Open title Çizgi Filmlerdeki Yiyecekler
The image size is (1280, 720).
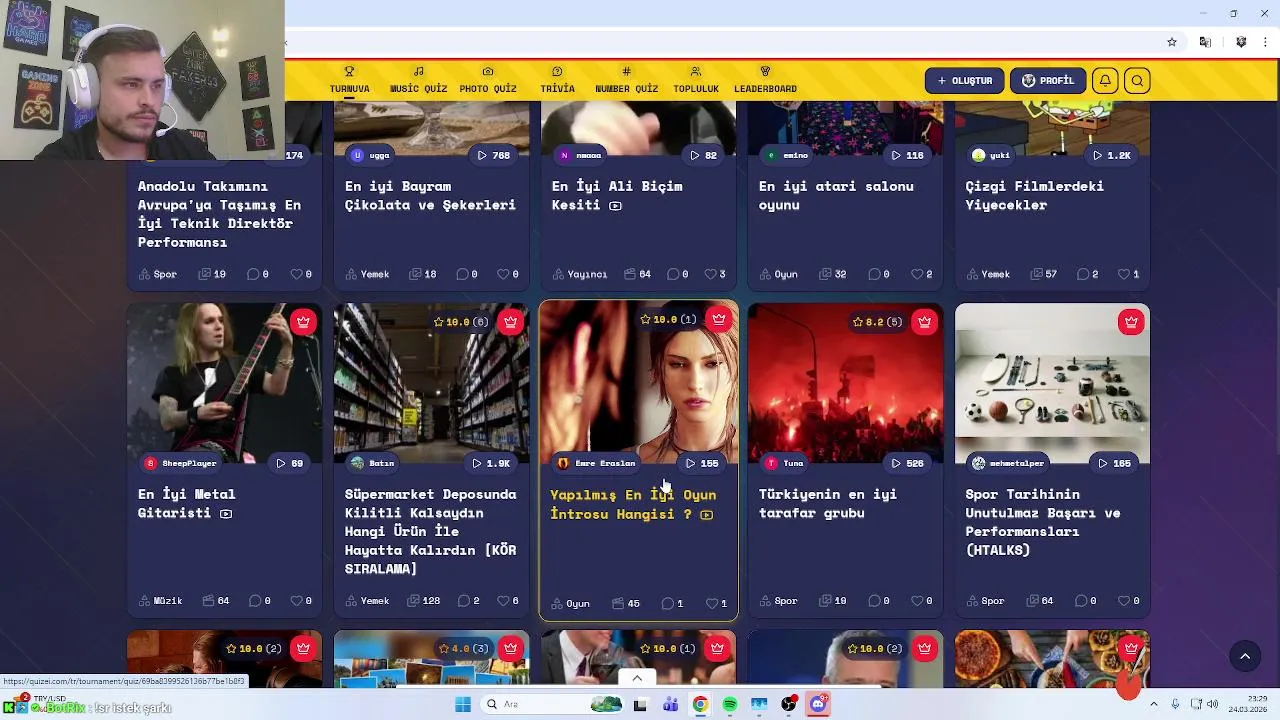point(1034,195)
